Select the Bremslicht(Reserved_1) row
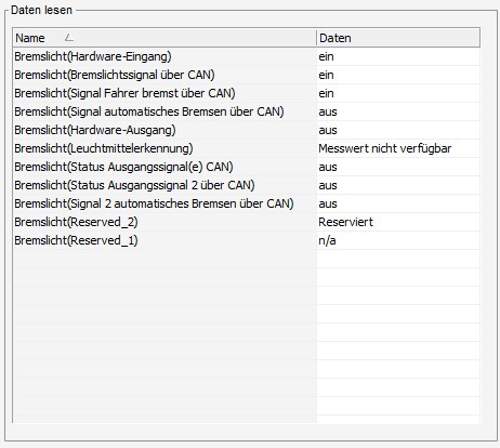Viewport: 500px width, 448px height. [x=246, y=240]
